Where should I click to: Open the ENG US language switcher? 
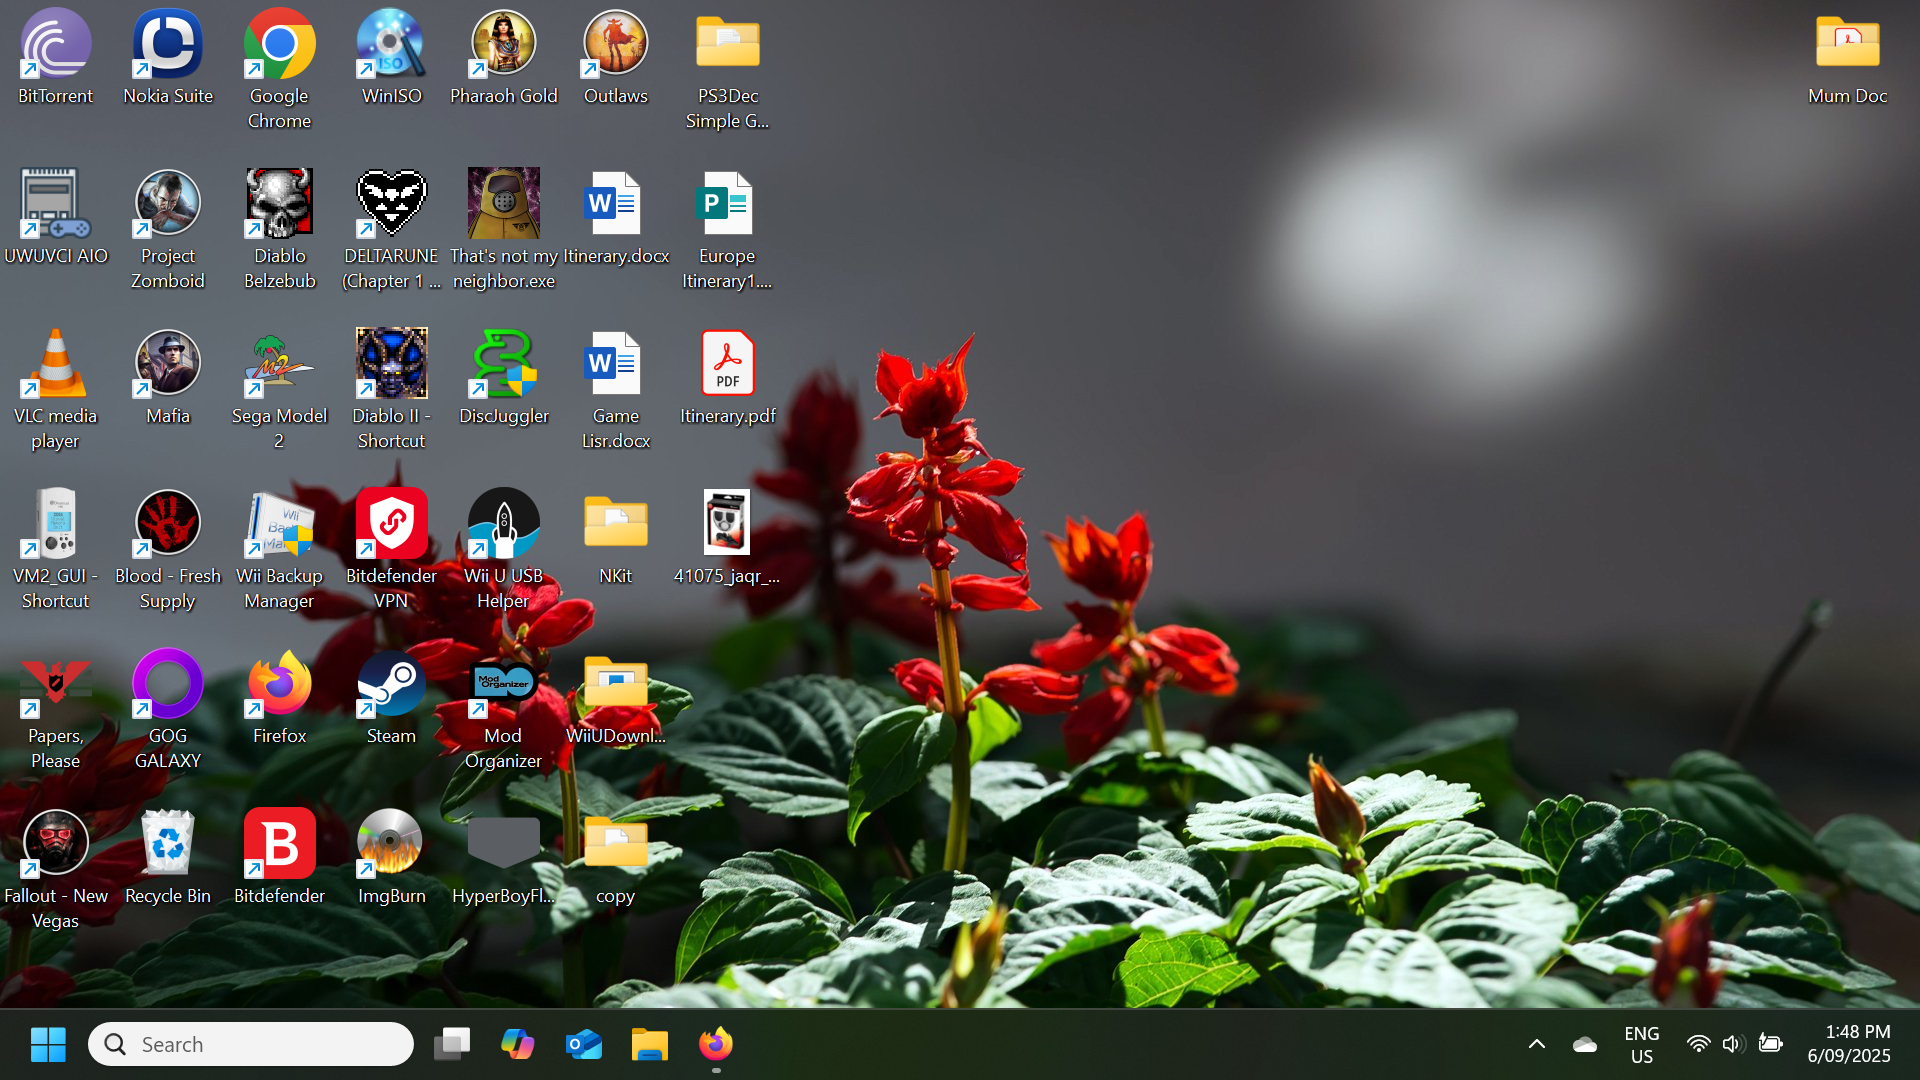pos(1641,1044)
